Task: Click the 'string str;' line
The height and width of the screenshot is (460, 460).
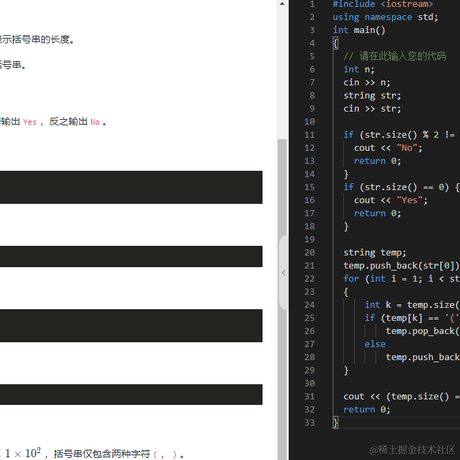Action: click(372, 95)
